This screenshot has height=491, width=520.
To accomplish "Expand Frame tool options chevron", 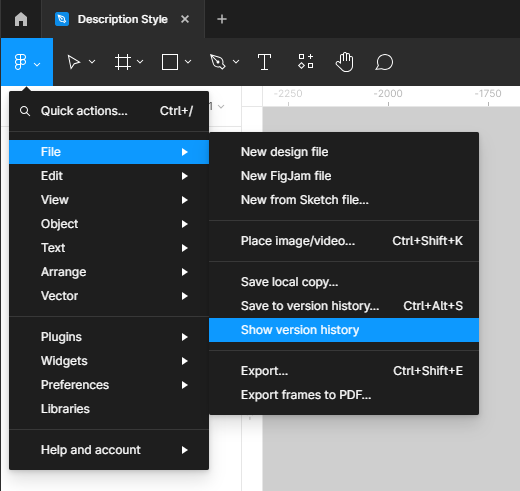I will (140, 62).
